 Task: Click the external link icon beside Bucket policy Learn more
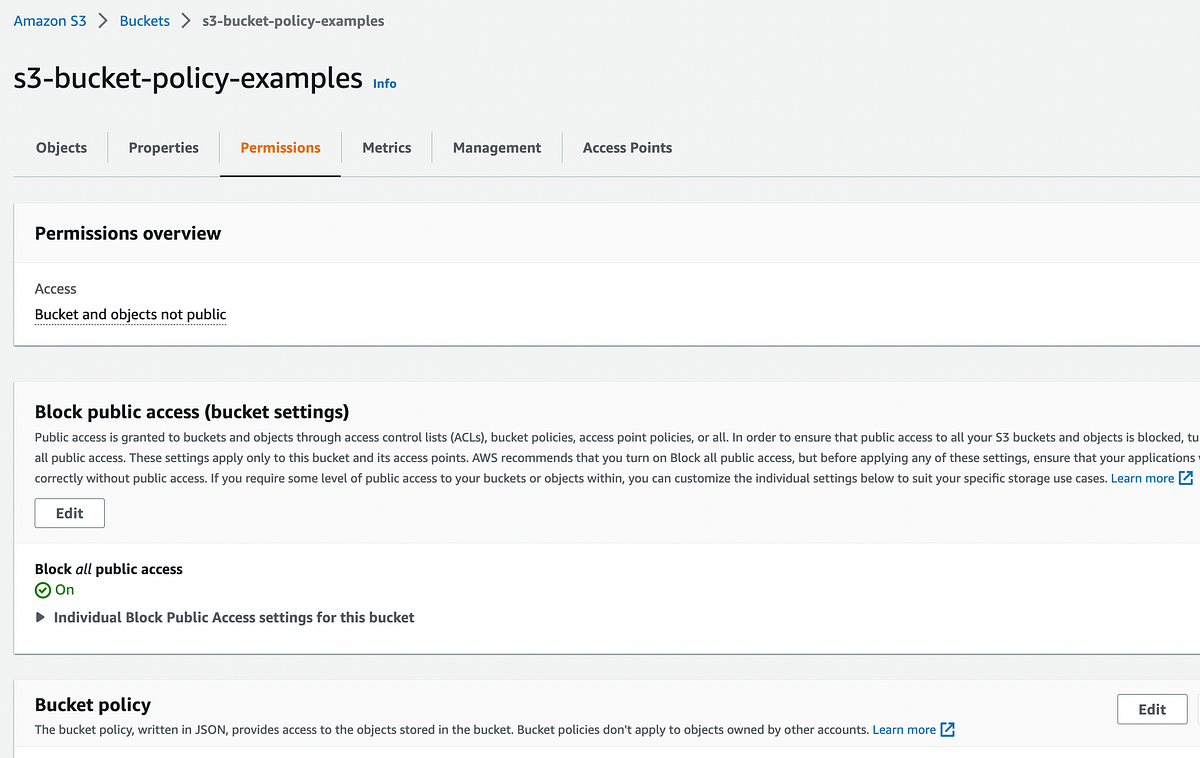tap(947, 729)
